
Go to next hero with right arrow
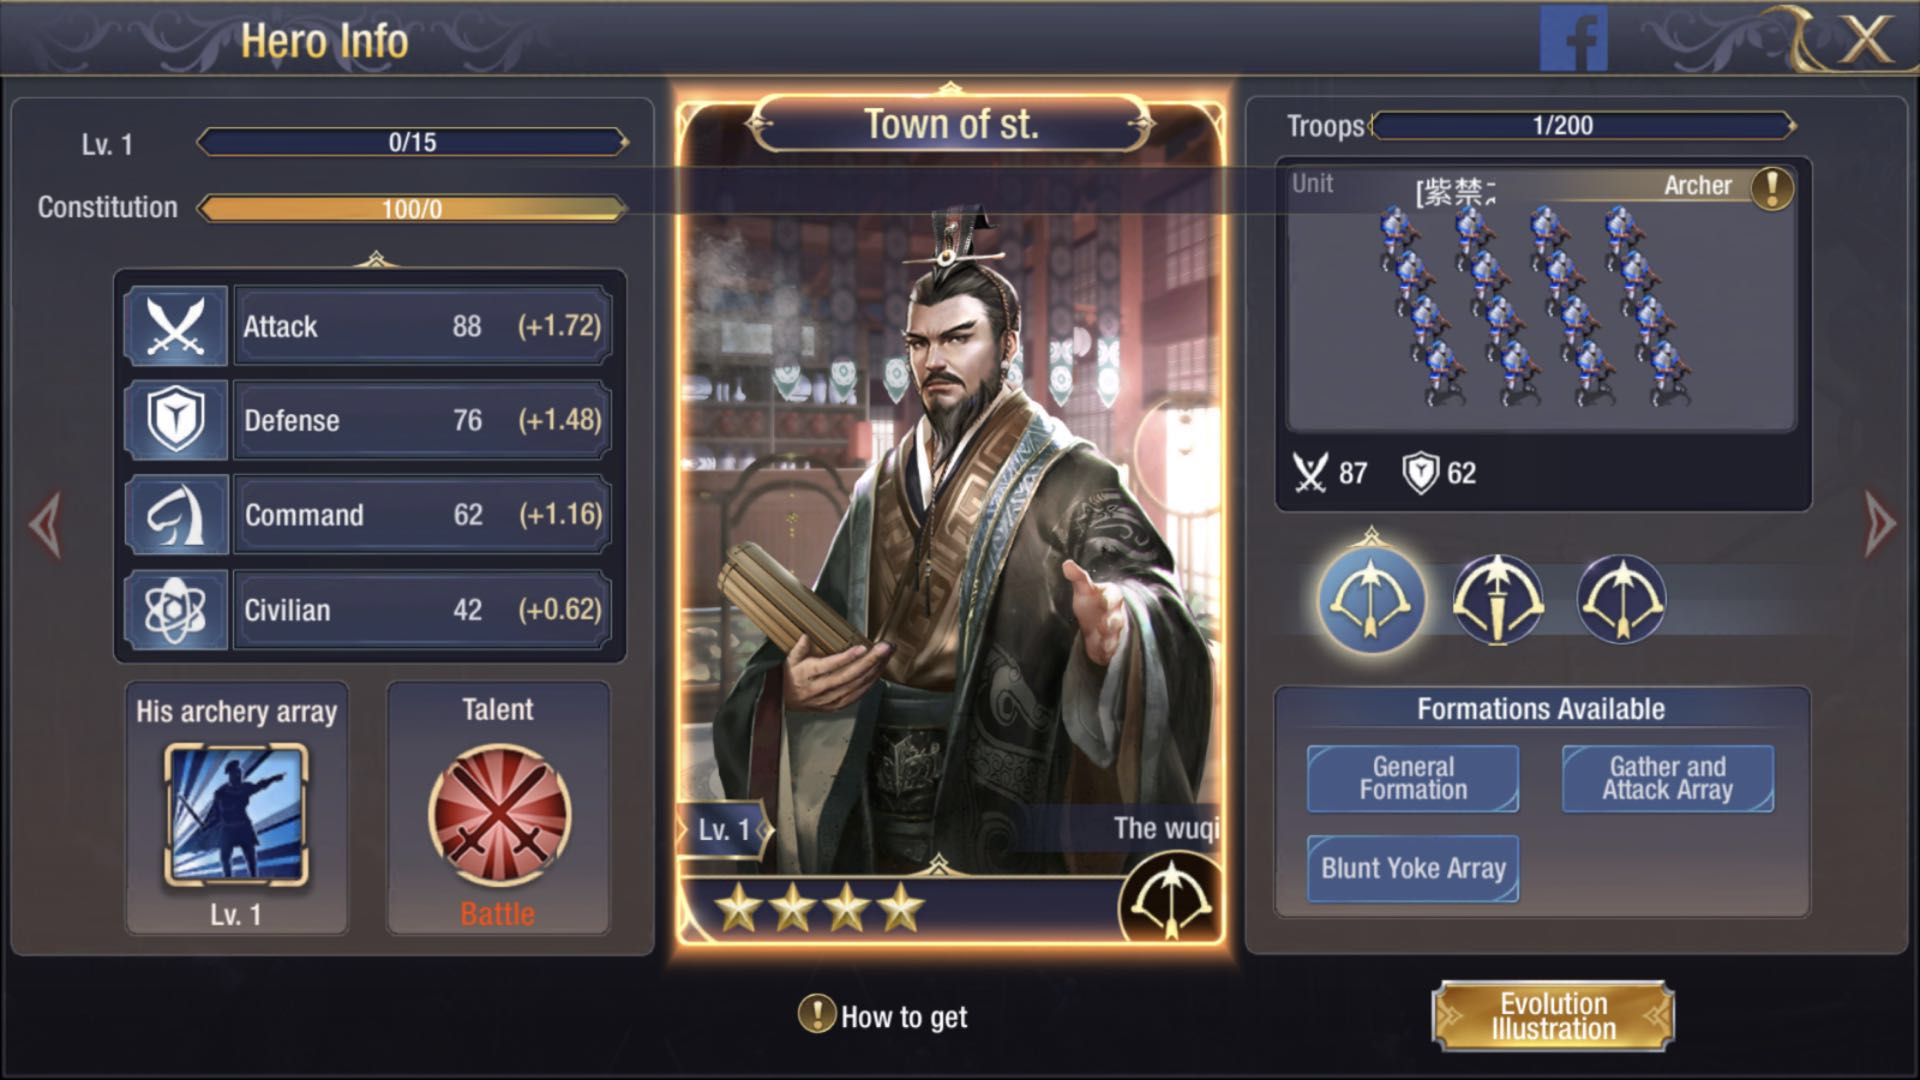point(1880,524)
